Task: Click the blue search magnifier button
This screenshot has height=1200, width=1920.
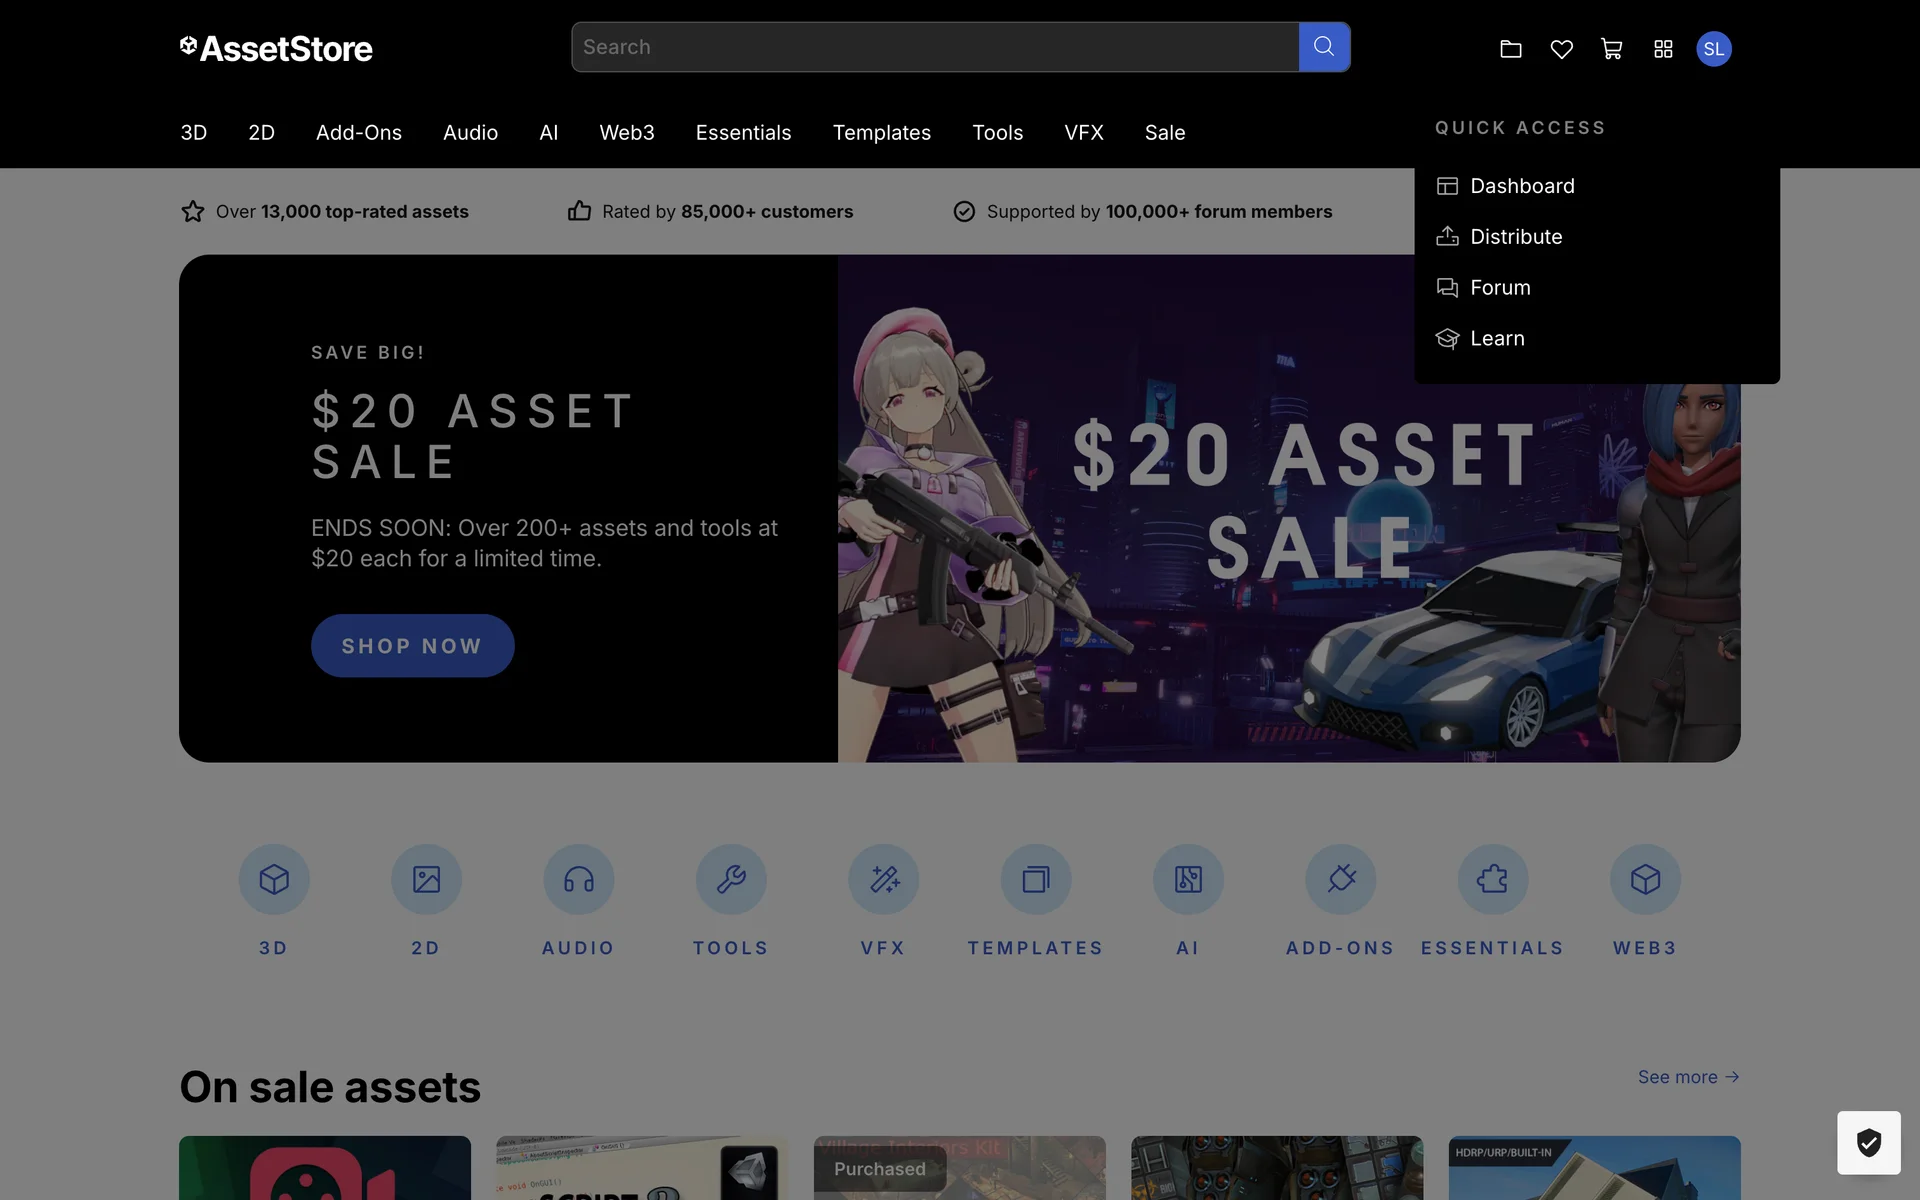Action: [x=1324, y=47]
